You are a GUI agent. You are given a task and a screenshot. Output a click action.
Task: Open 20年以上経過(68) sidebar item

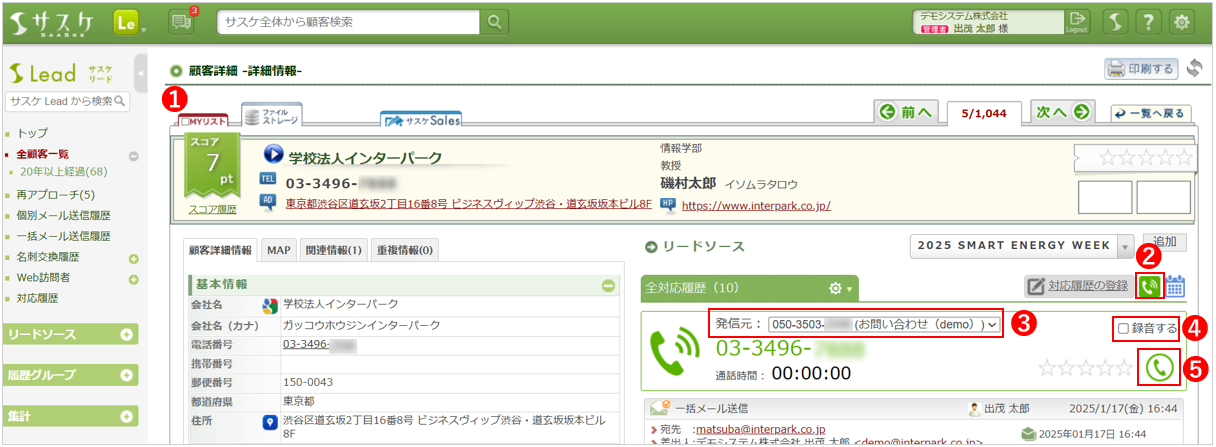point(63,171)
